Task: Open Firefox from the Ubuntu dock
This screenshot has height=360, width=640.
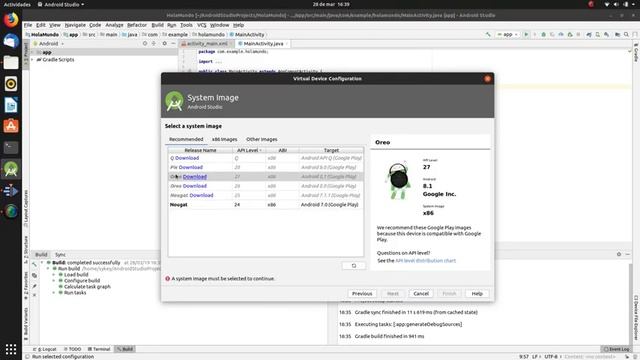Action: (11, 20)
